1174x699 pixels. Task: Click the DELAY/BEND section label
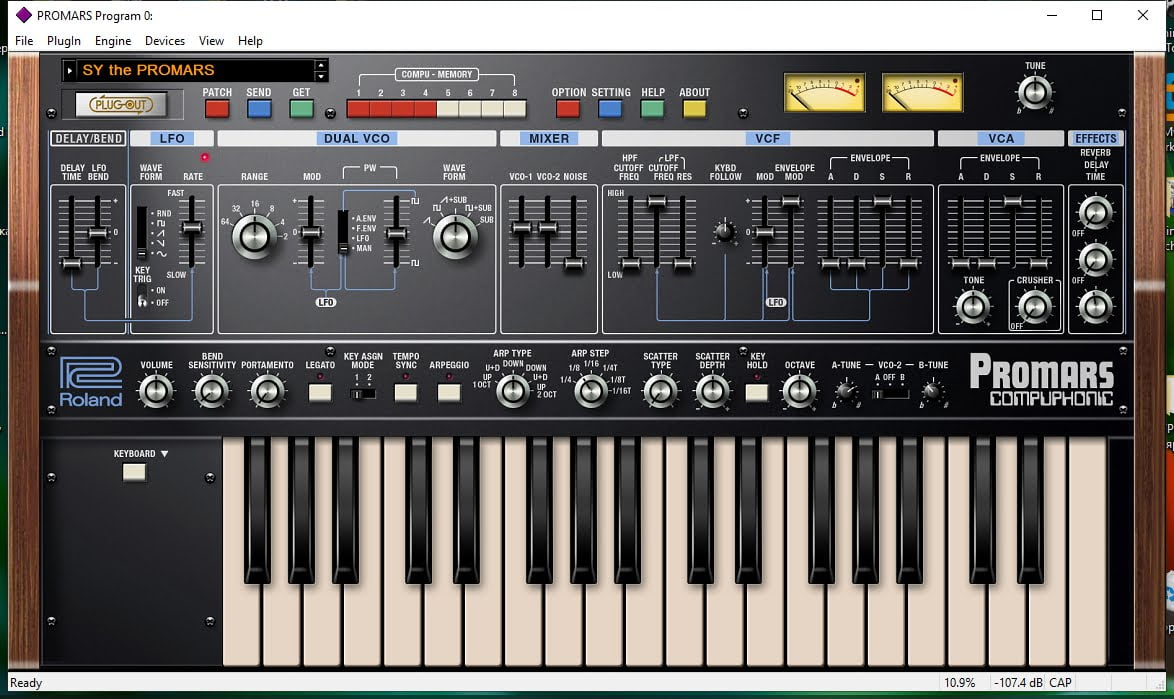click(88, 138)
